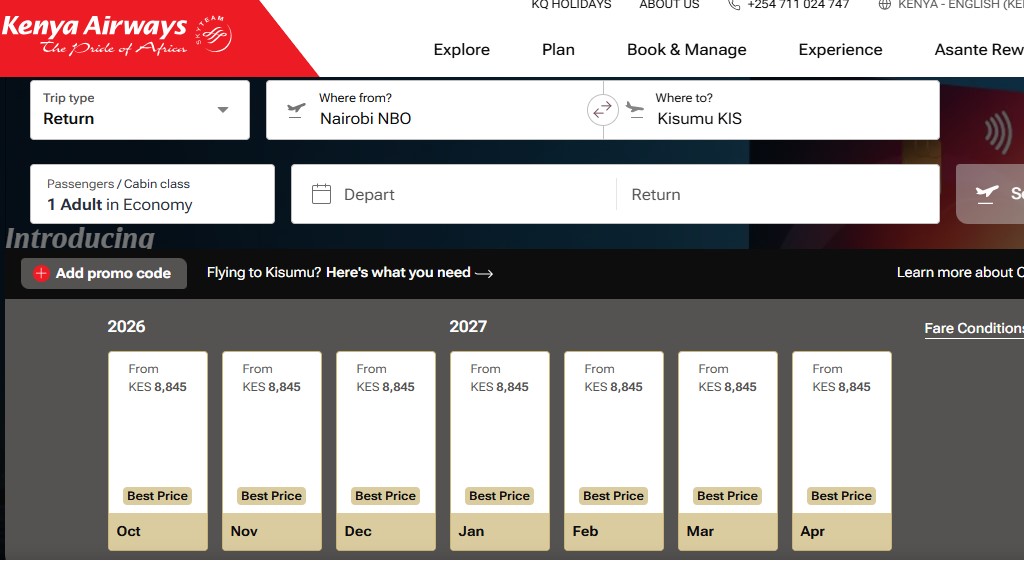The width and height of the screenshot is (1024, 564).
Task: Select the Jan 2027 price card
Action: (500, 450)
